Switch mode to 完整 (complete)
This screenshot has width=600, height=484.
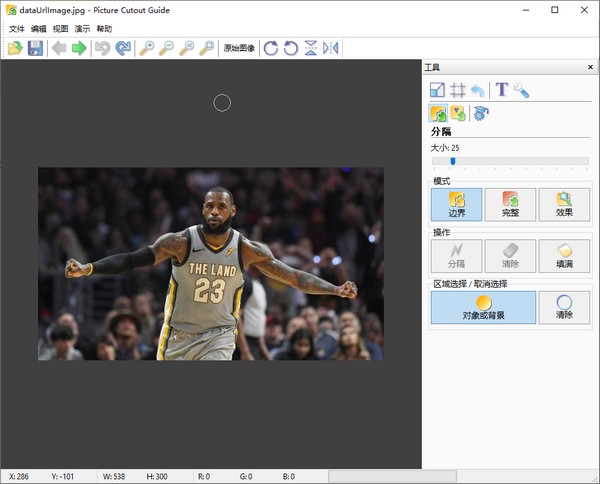pos(510,204)
